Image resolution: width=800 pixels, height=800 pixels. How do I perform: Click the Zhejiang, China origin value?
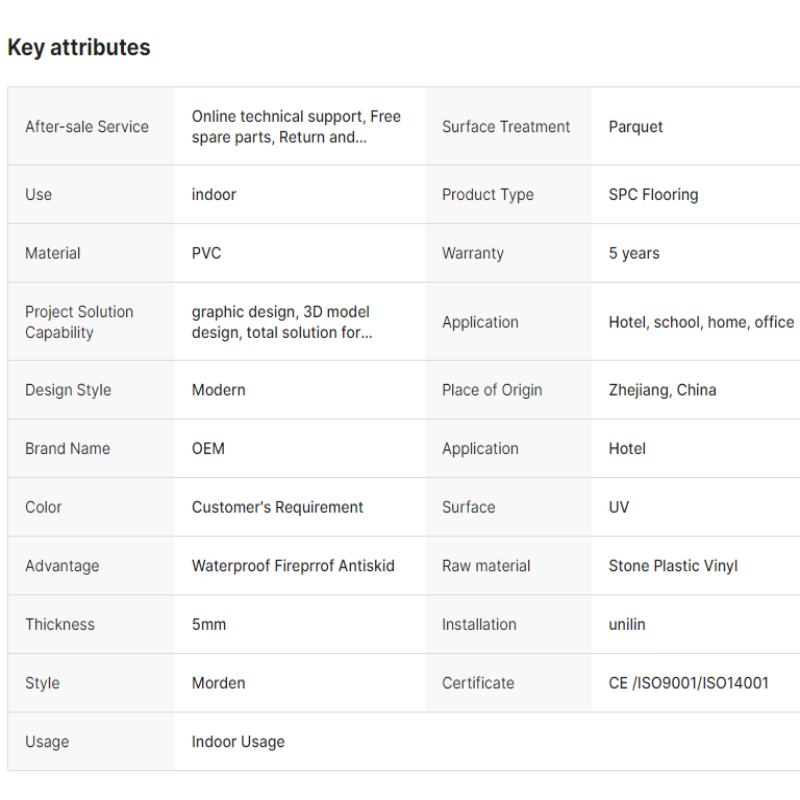point(662,390)
